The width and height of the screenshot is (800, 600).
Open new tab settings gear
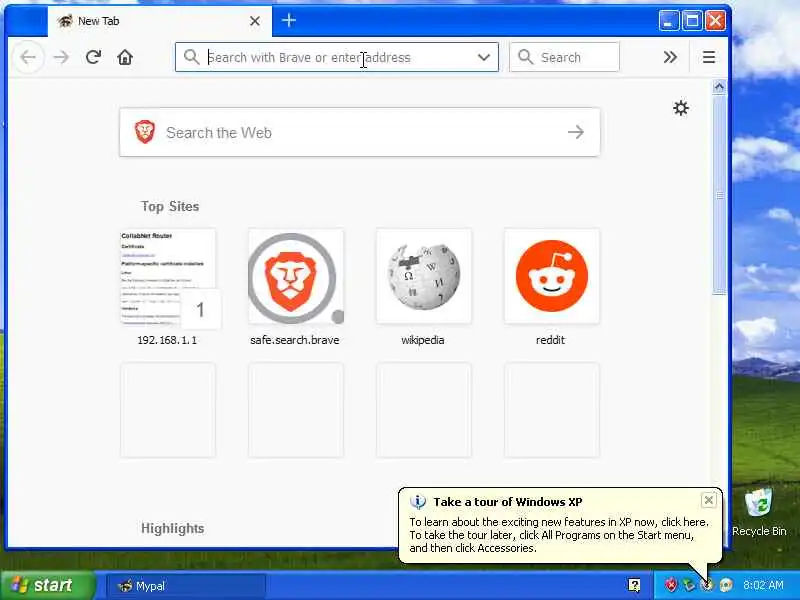click(681, 108)
